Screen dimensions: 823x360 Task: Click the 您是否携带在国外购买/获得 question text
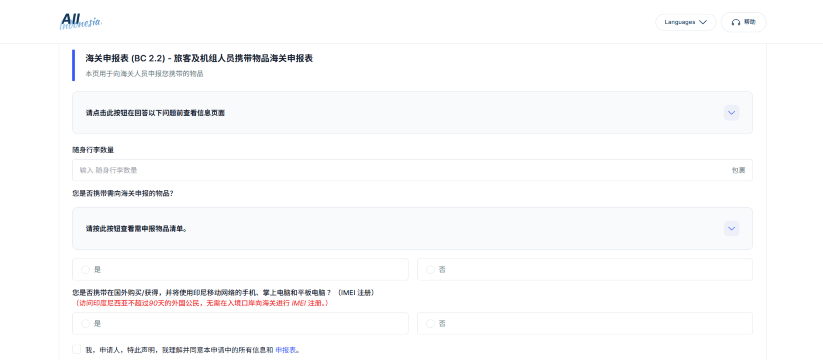click(223, 292)
